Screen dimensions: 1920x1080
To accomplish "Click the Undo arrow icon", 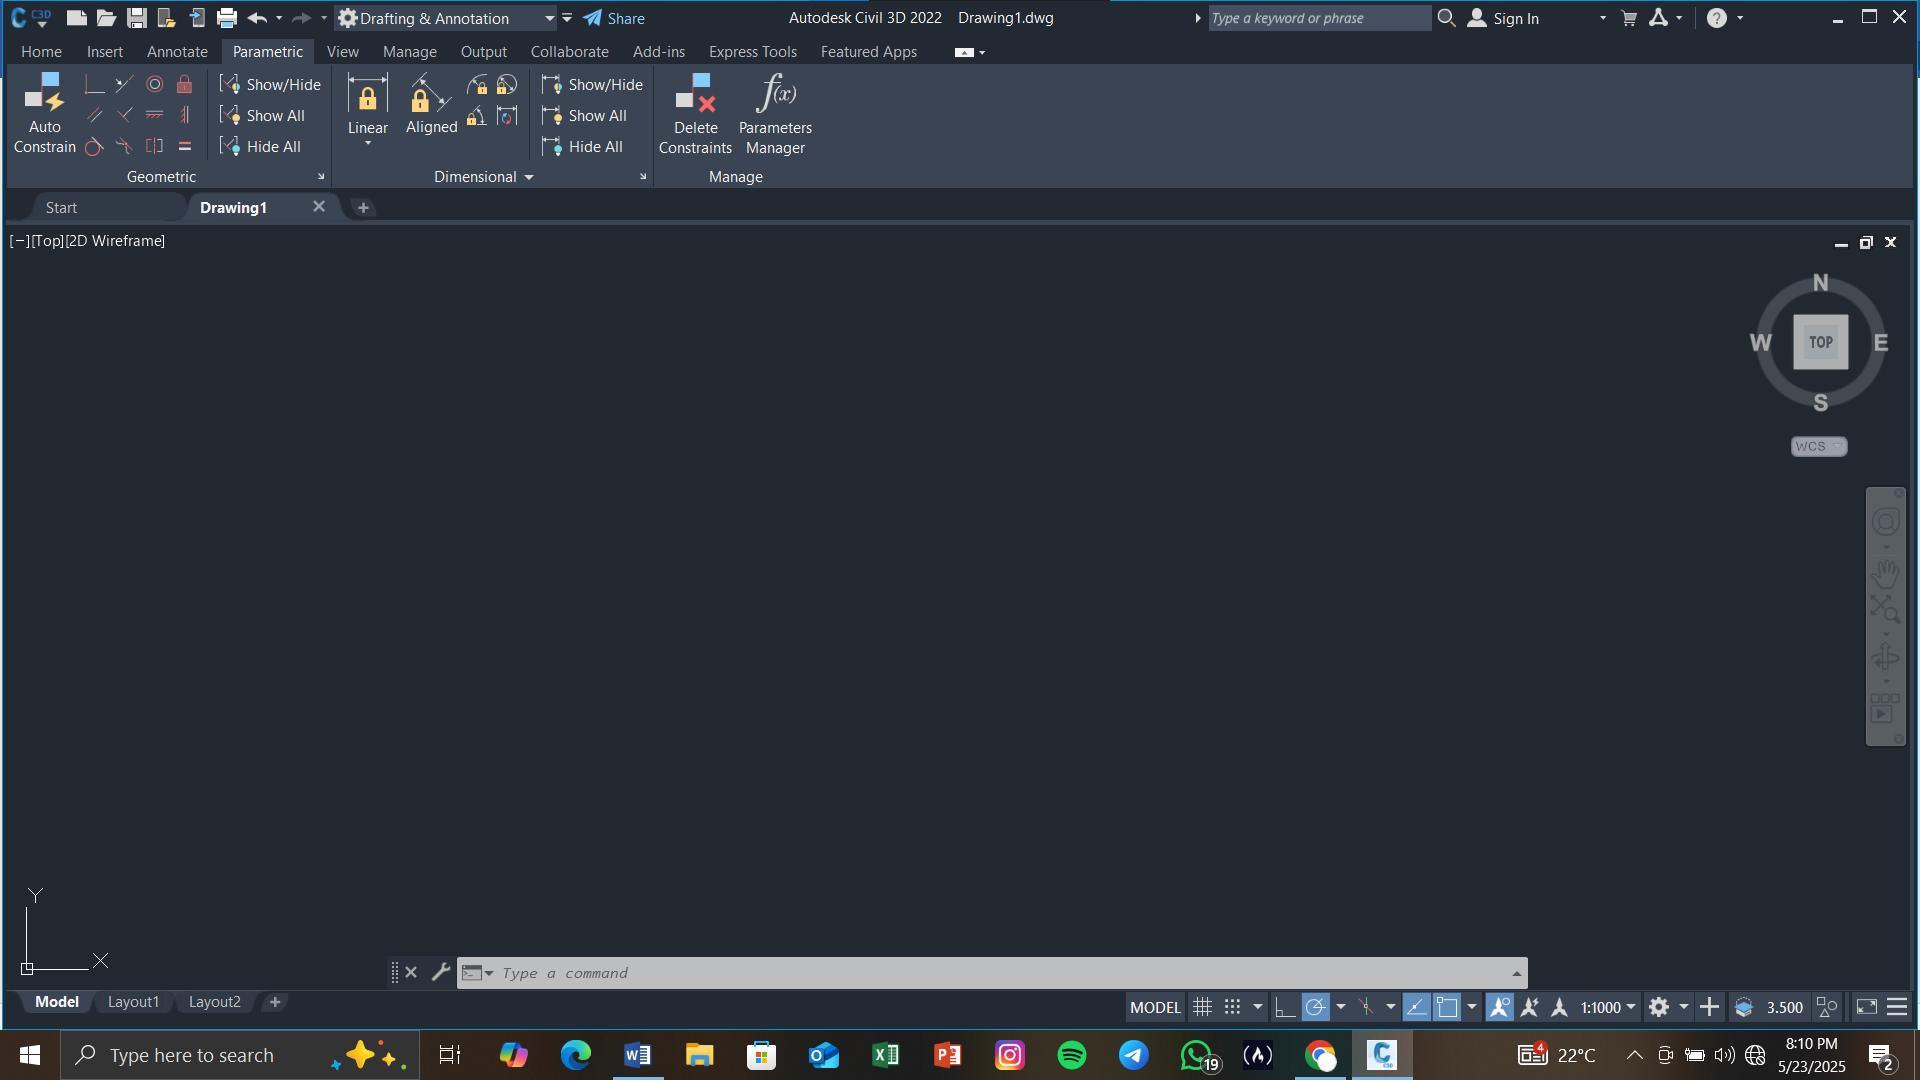I will pyautogui.click(x=257, y=18).
